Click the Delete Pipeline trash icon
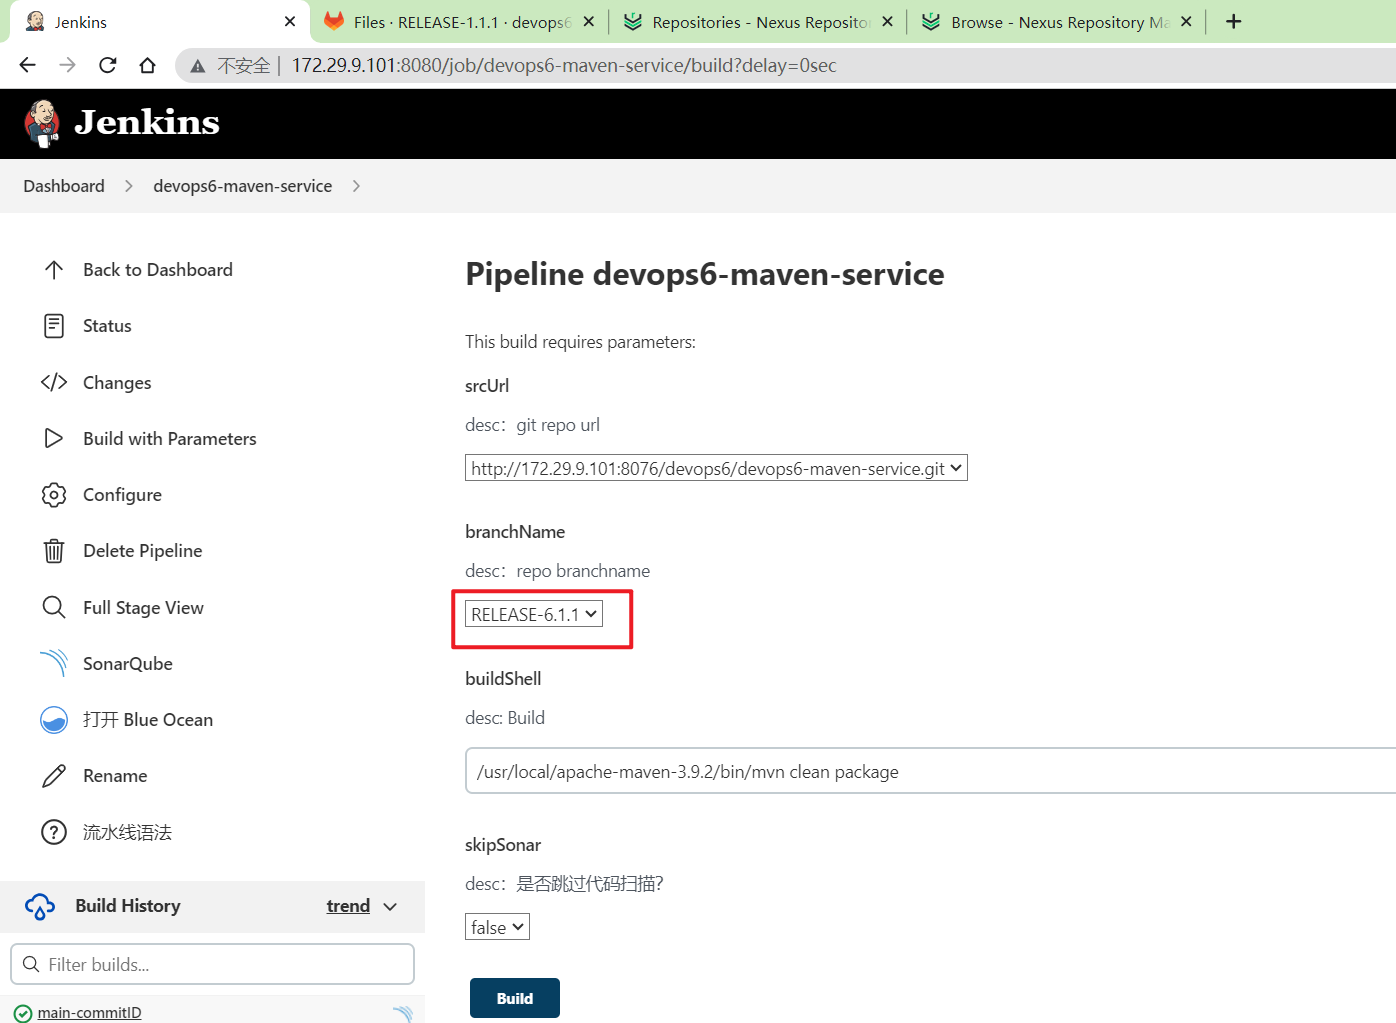This screenshot has width=1396, height=1023. coord(54,551)
